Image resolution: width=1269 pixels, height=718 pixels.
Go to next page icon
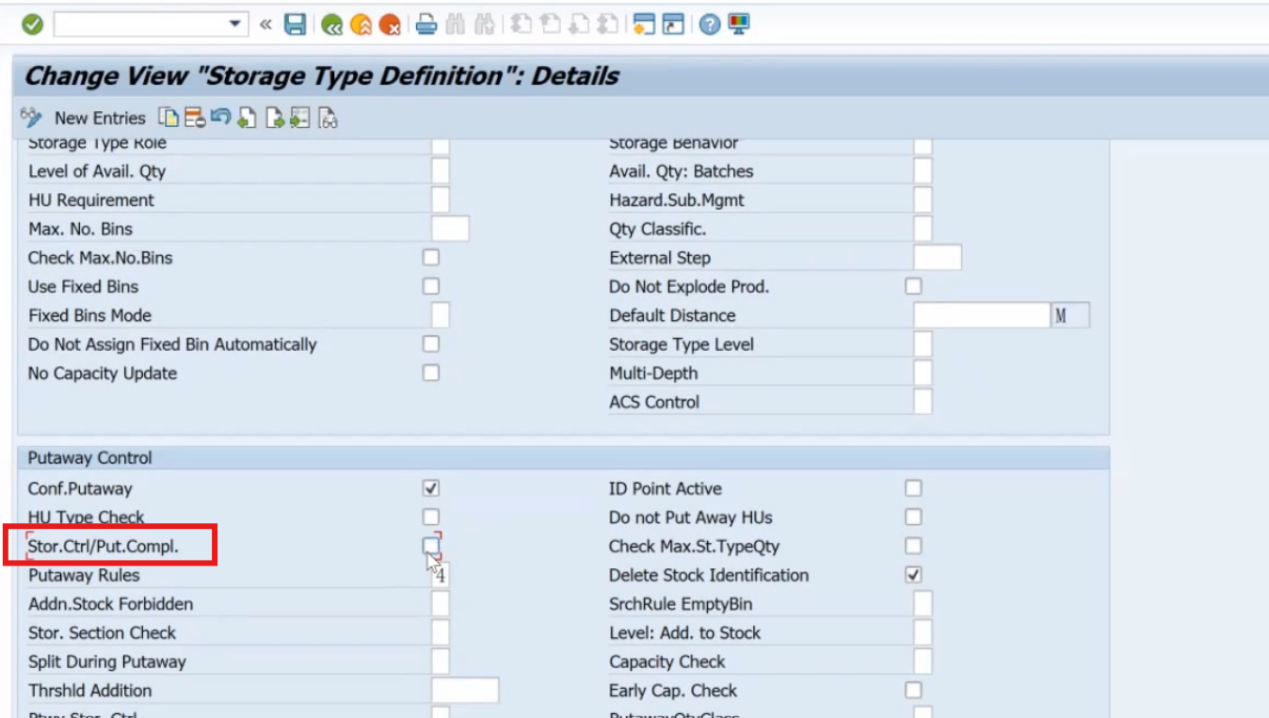(x=578, y=24)
